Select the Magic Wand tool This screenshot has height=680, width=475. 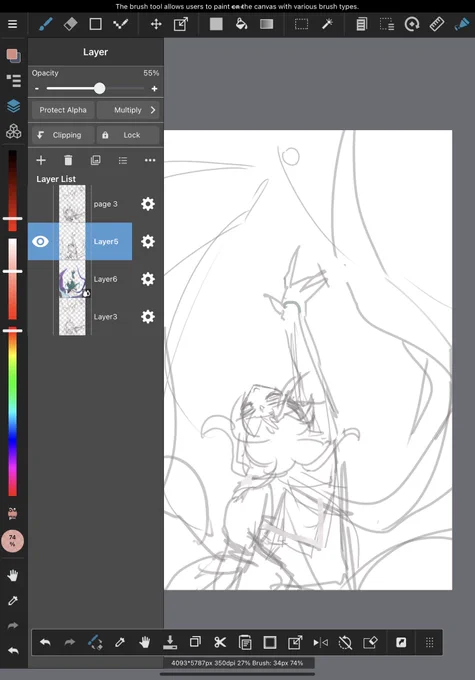tap(327, 24)
